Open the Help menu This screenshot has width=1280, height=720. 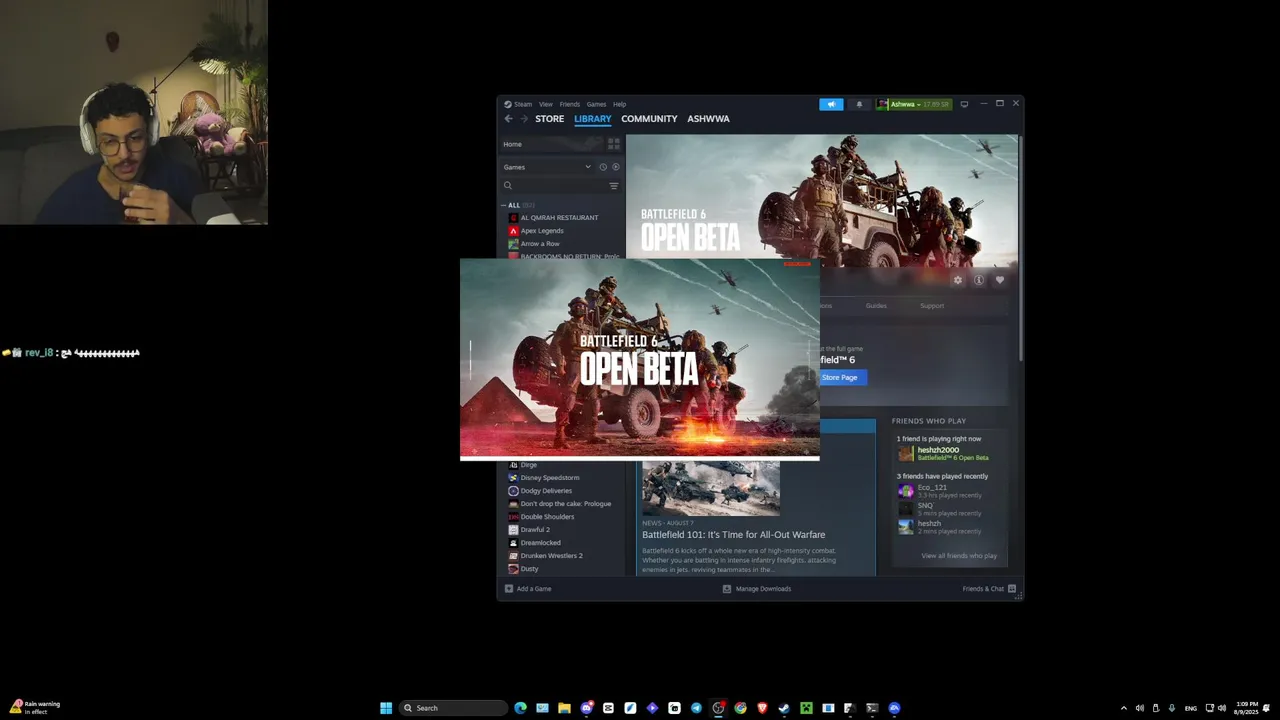point(620,104)
